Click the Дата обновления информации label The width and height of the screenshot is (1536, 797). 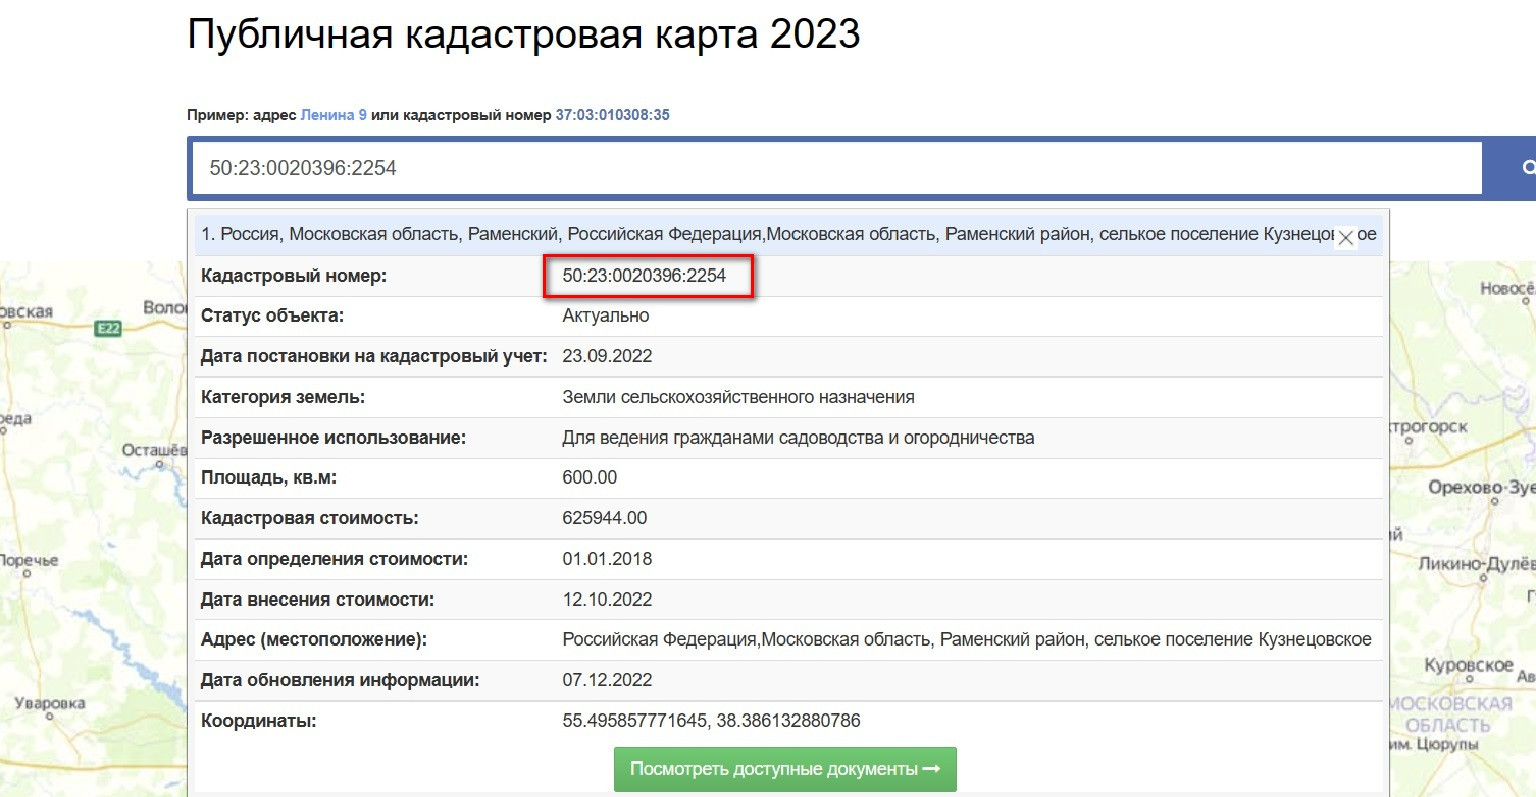pos(340,680)
